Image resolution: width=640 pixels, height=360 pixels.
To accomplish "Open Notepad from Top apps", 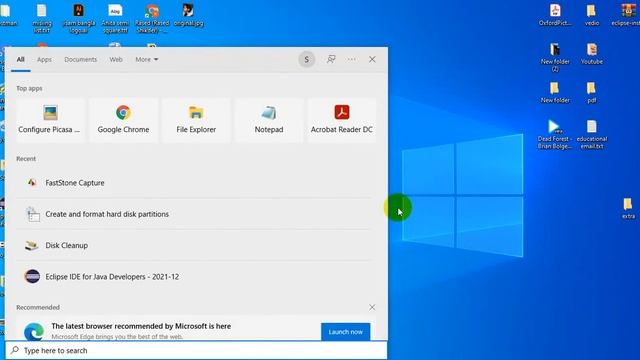I will 269,120.
